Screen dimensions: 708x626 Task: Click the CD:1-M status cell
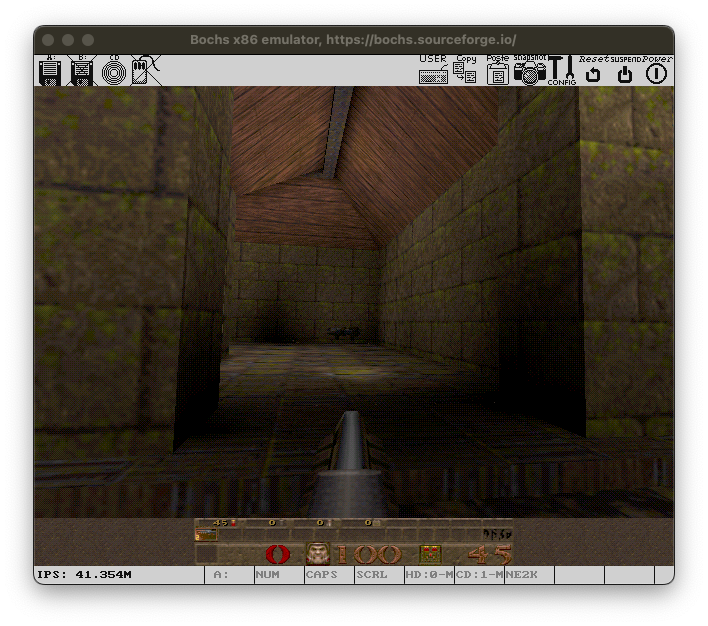coord(480,575)
